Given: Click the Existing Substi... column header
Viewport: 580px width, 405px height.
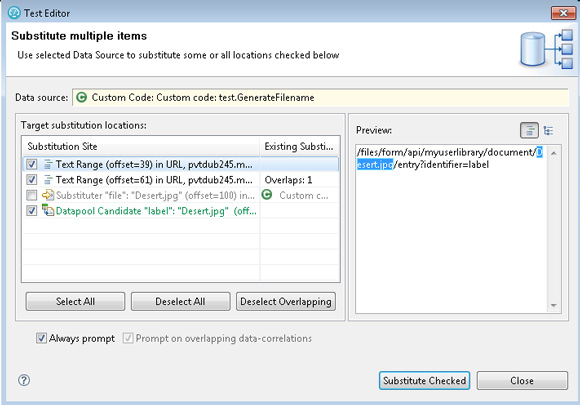Looking at the screenshot, I should pyautogui.click(x=300, y=146).
